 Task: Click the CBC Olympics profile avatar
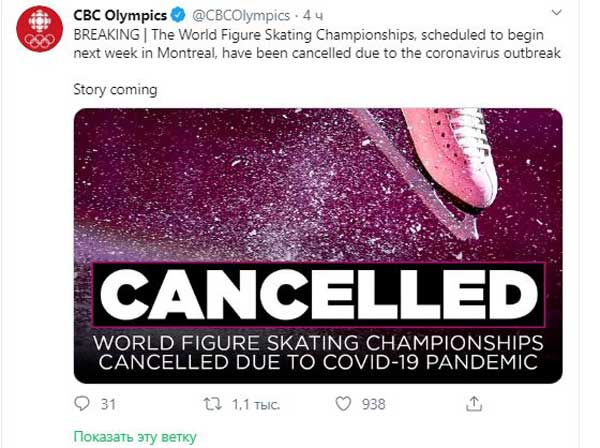[41, 30]
